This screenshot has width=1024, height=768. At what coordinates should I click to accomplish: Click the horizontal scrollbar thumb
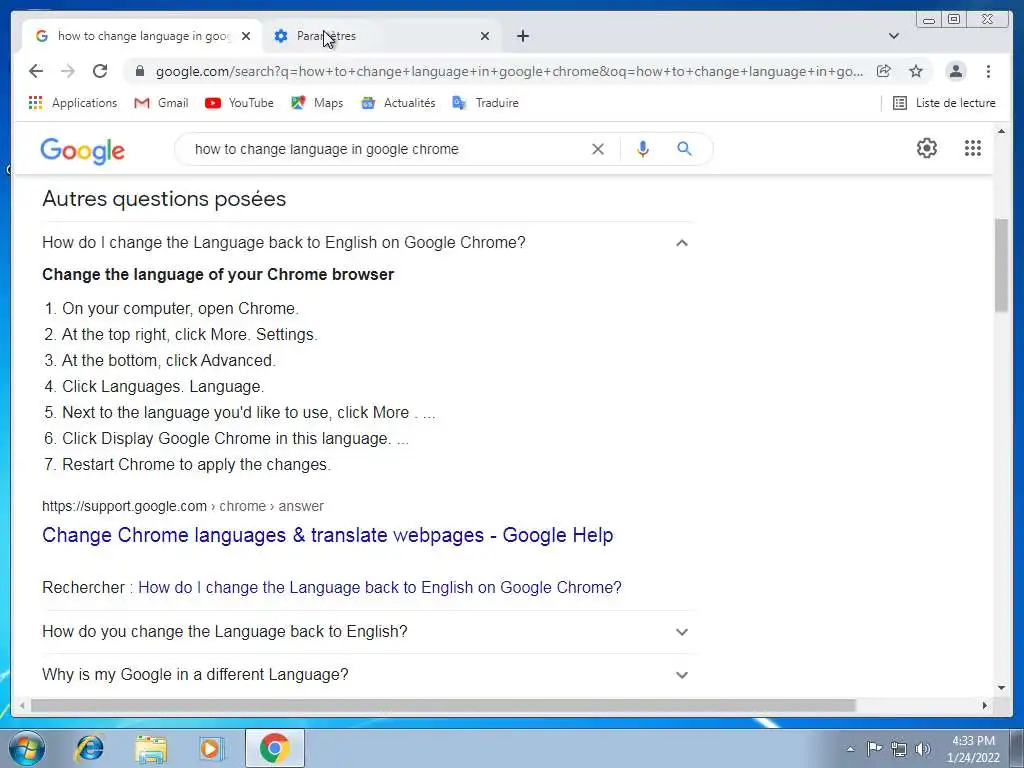pos(443,705)
